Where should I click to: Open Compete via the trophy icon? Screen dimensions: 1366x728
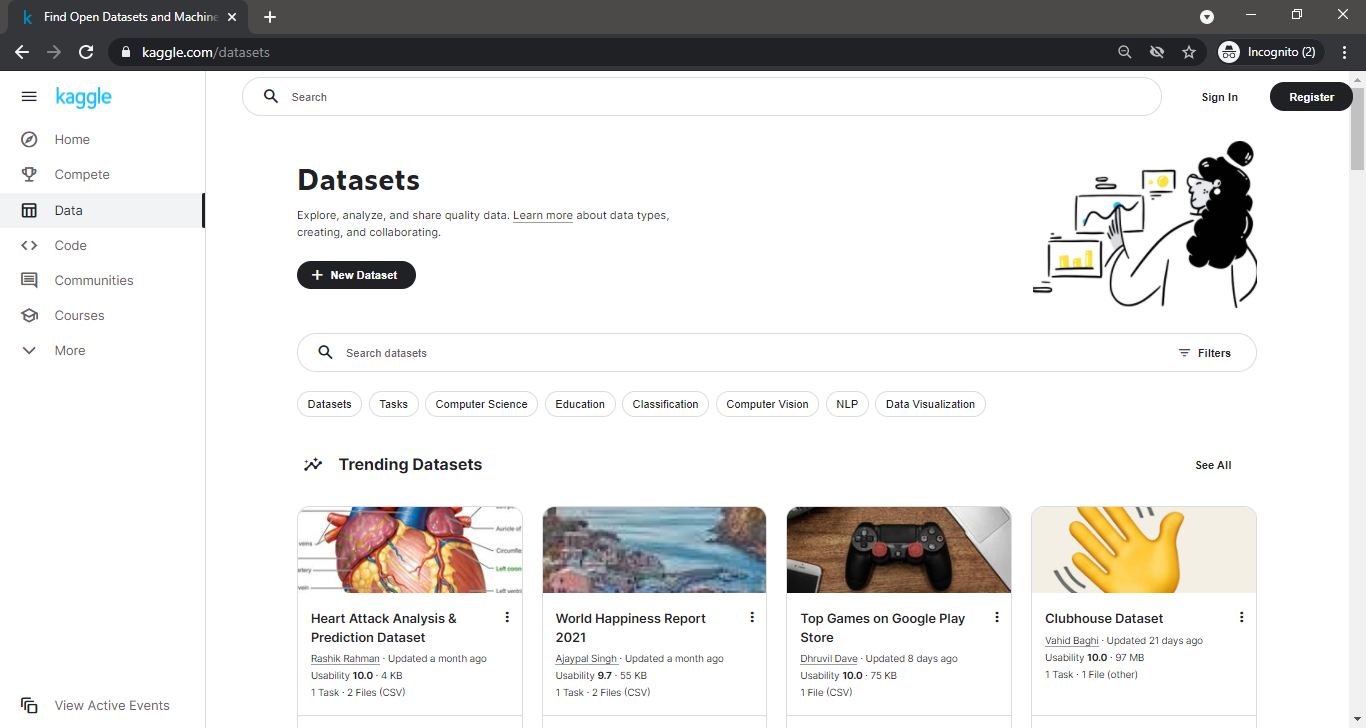[29, 174]
